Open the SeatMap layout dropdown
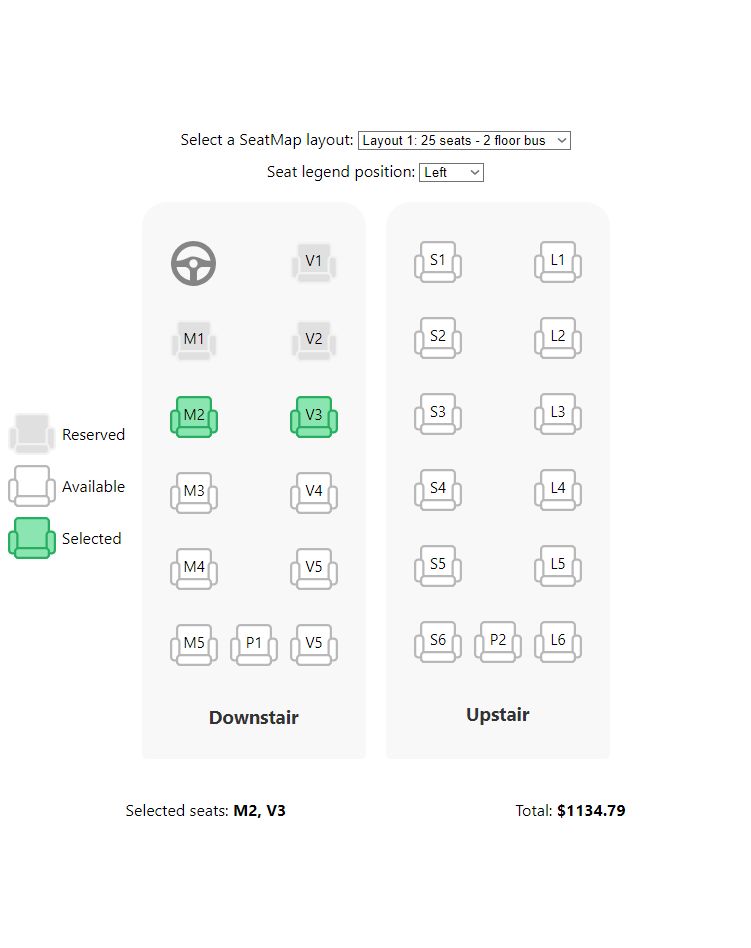 coord(464,141)
